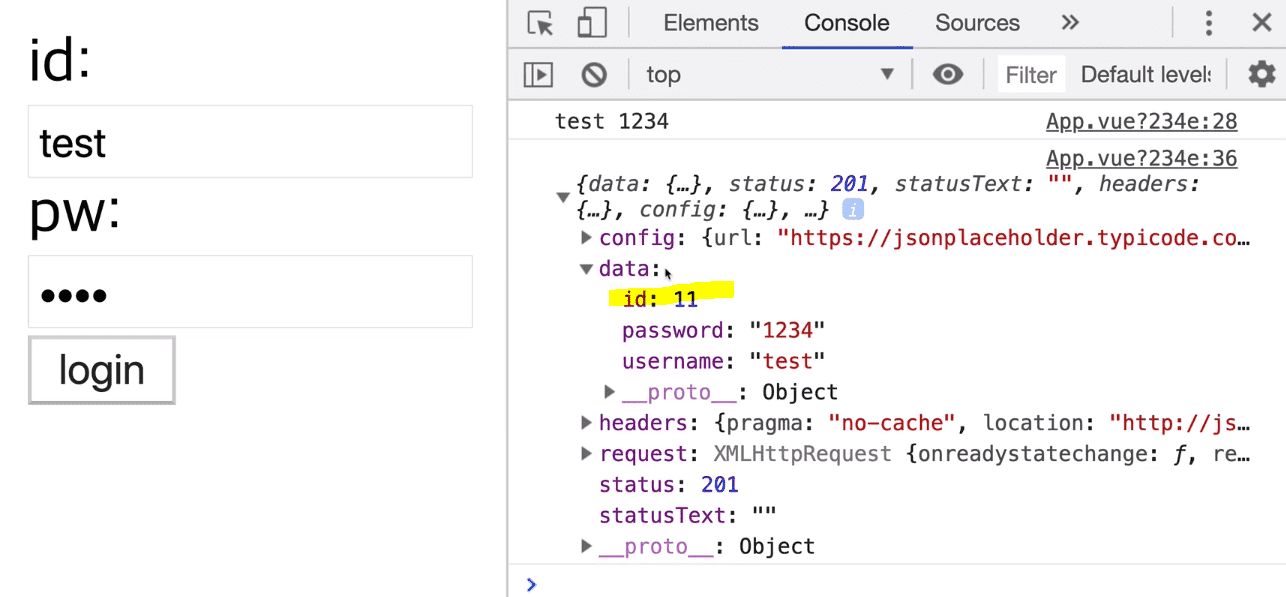Toggle the device toolbar icon
The width and height of the screenshot is (1286, 597).
(592, 23)
